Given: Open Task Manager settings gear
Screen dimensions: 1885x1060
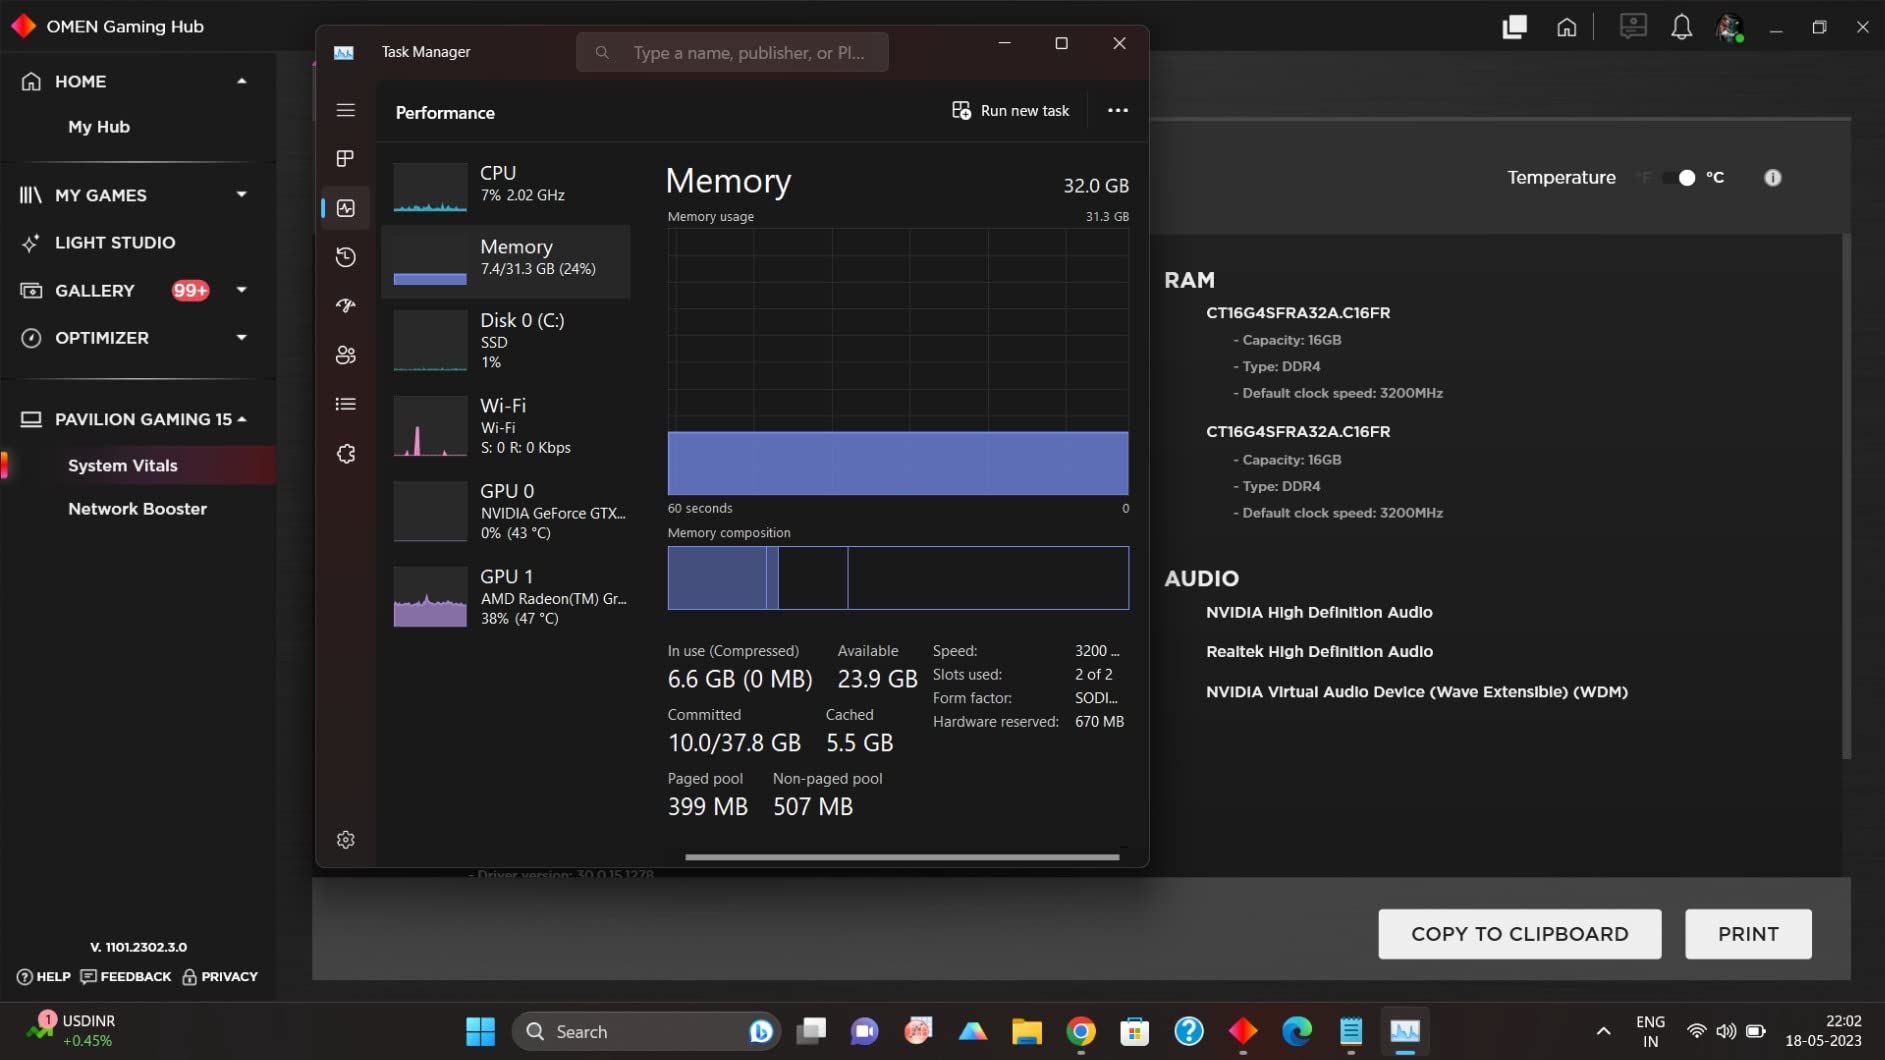Looking at the screenshot, I should click(346, 840).
